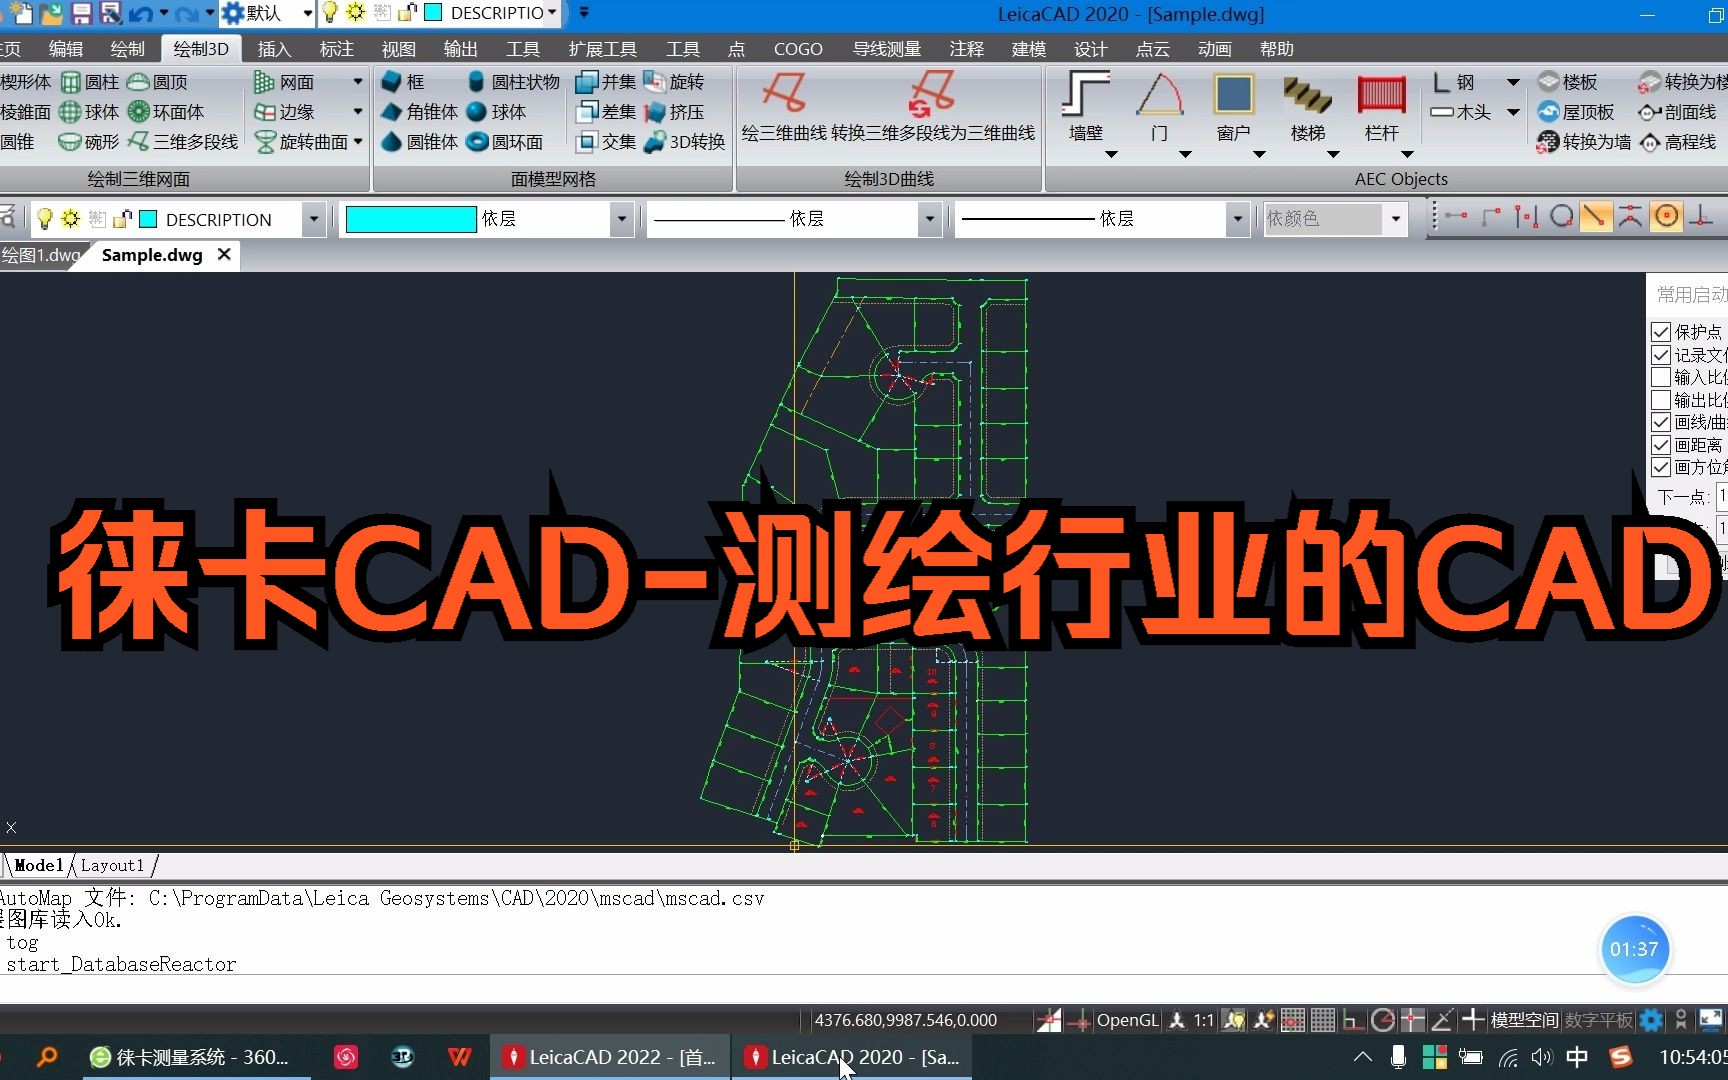Click the 并集 union tool

[x=607, y=82]
